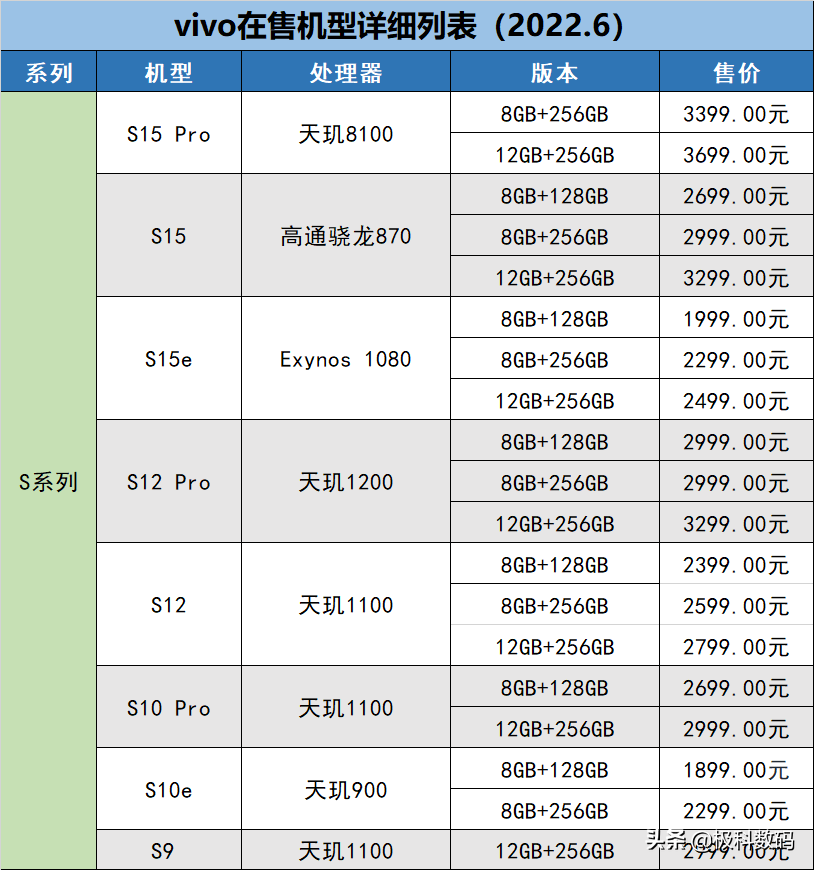Select the S15 Pro model cell

[169, 133]
